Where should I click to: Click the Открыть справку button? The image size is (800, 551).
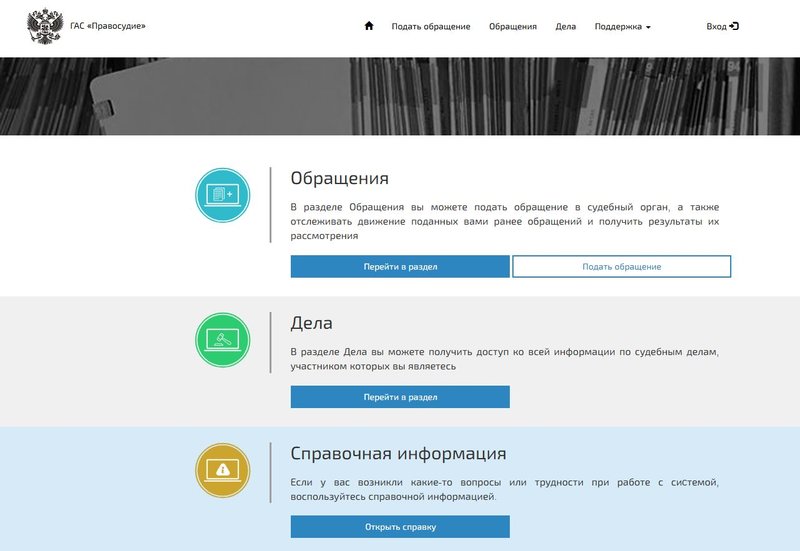(x=400, y=527)
